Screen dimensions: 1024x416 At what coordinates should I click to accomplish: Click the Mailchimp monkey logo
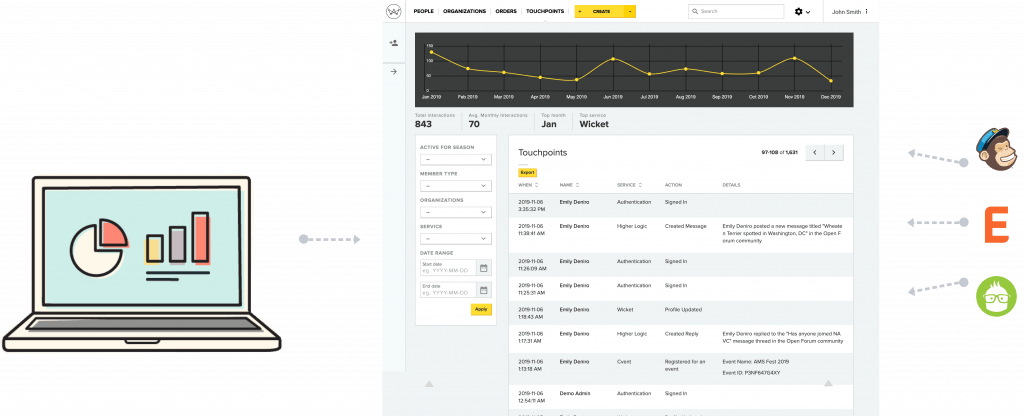(996, 150)
